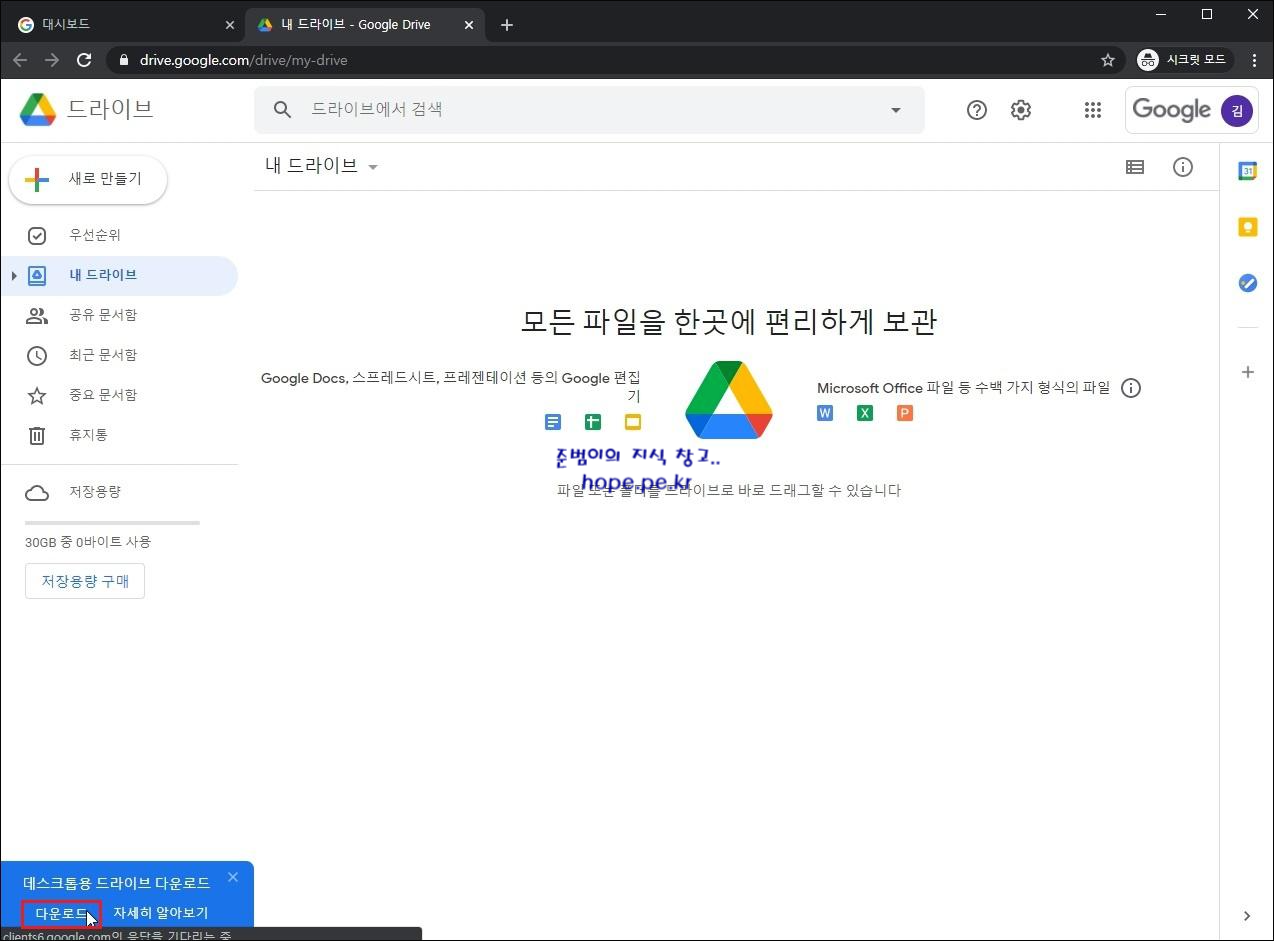Click the site lock icon in address bar
The image size is (1274, 941).
tap(124, 60)
